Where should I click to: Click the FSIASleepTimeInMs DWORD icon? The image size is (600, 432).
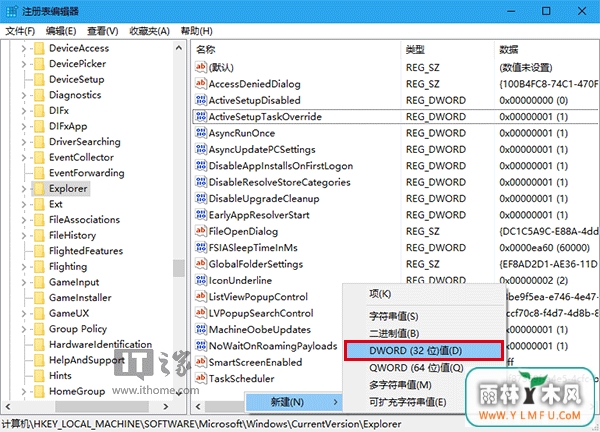(201, 248)
